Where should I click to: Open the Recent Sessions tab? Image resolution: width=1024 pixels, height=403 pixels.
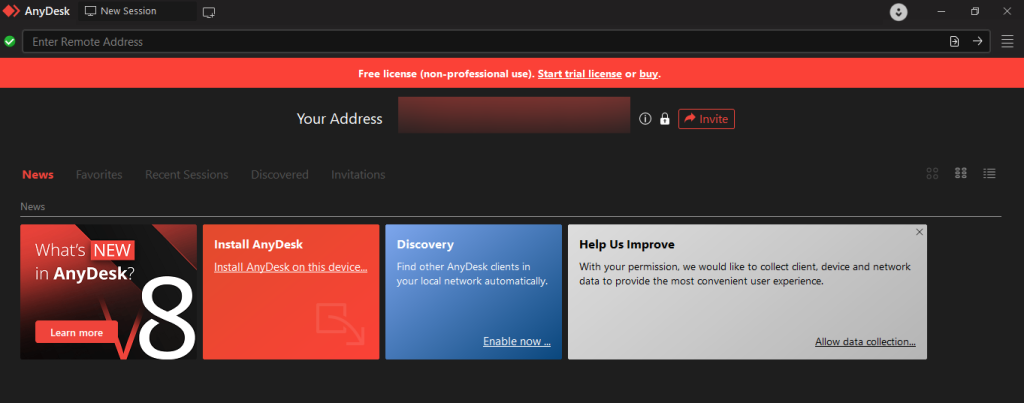coord(187,174)
